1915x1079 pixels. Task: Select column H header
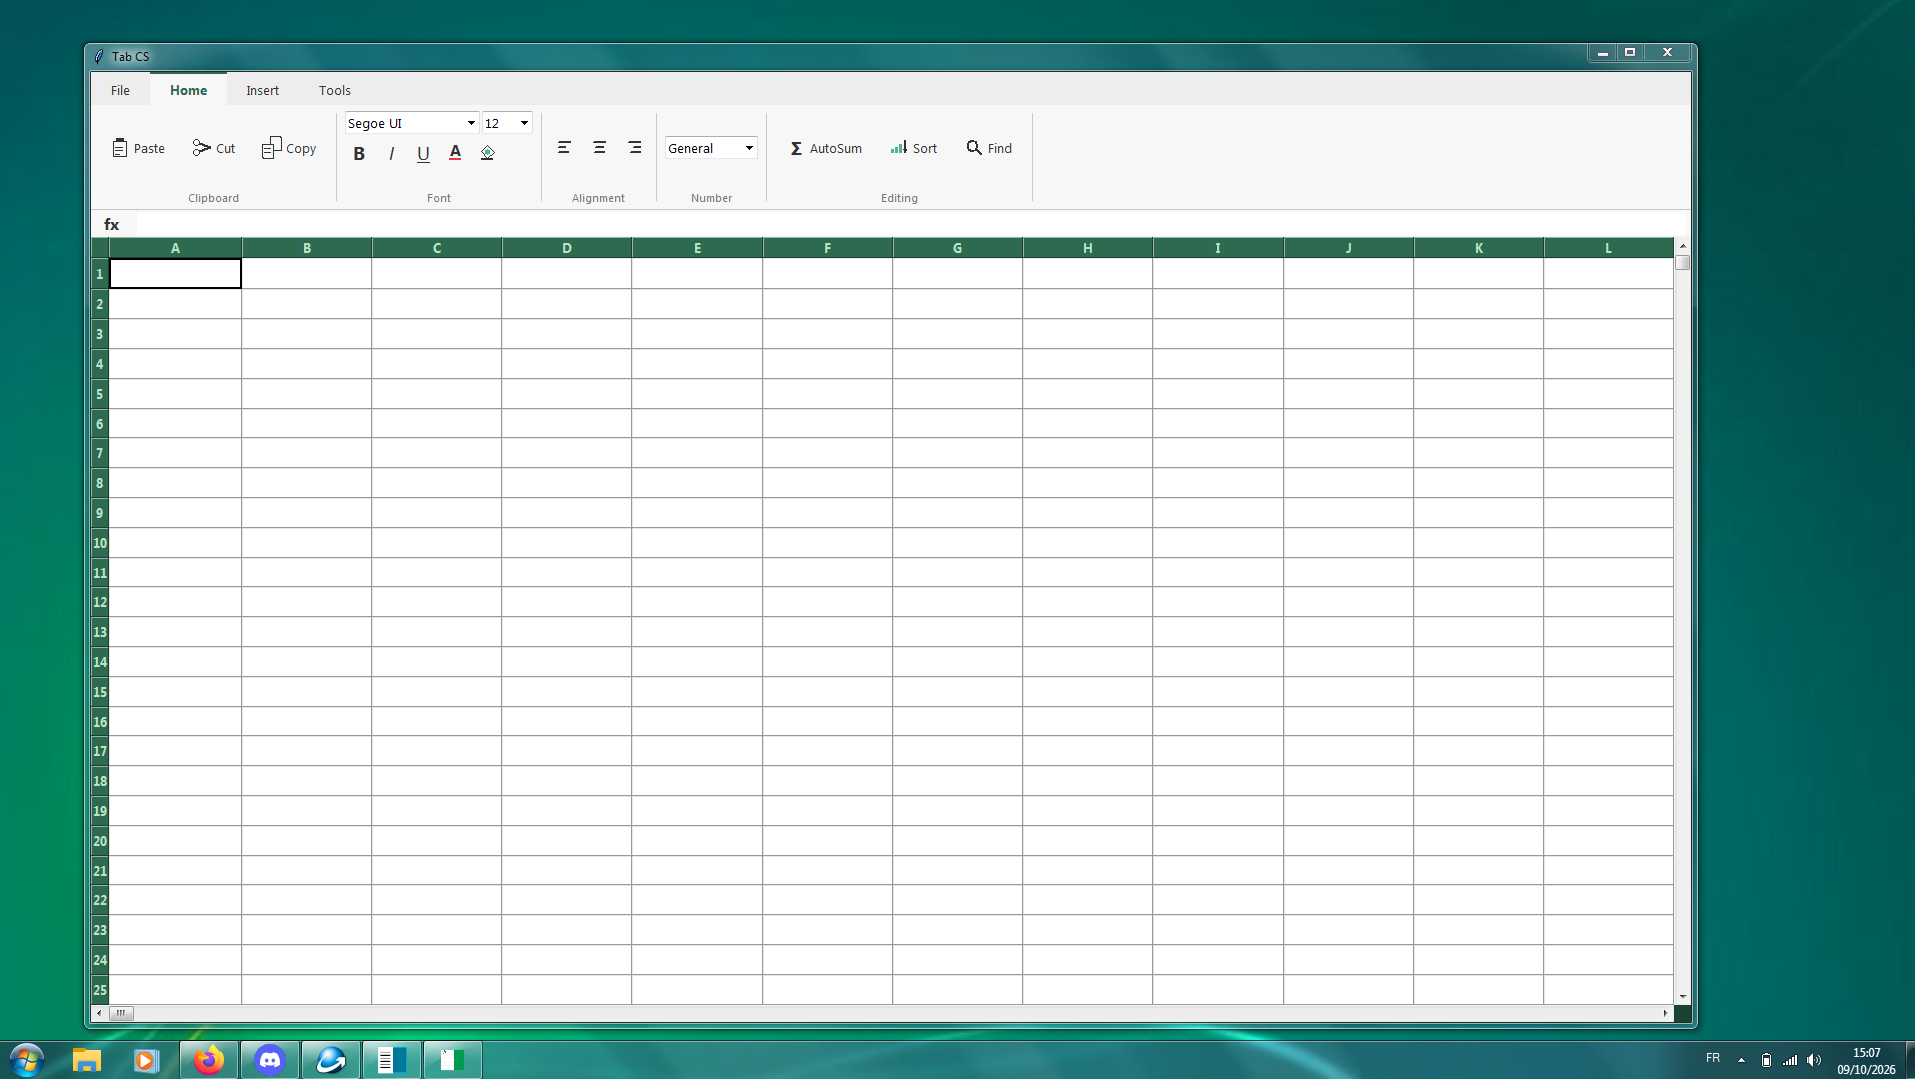[1087, 248]
